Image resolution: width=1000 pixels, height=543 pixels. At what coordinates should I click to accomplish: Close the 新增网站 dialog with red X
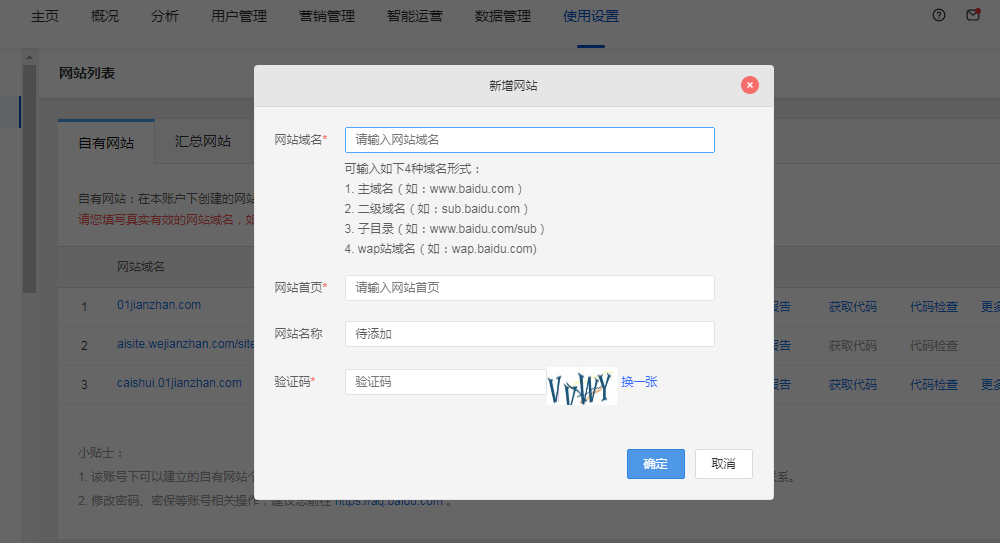750,85
